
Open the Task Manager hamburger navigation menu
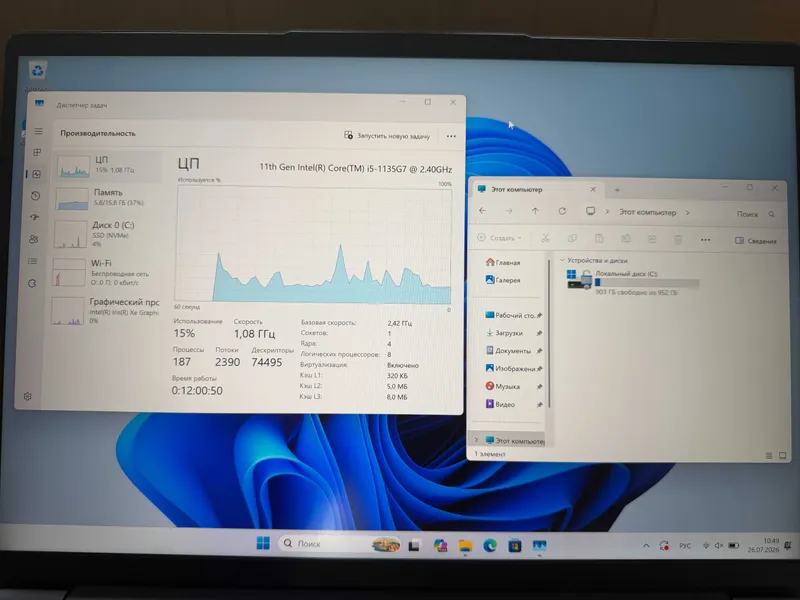pos(38,131)
